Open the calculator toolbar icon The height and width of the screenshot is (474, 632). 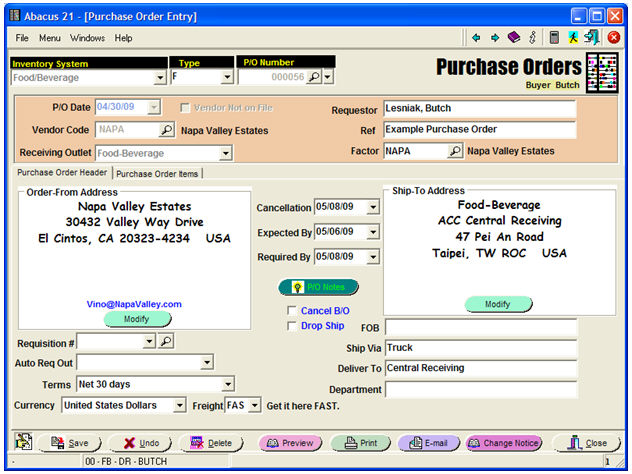(554, 38)
